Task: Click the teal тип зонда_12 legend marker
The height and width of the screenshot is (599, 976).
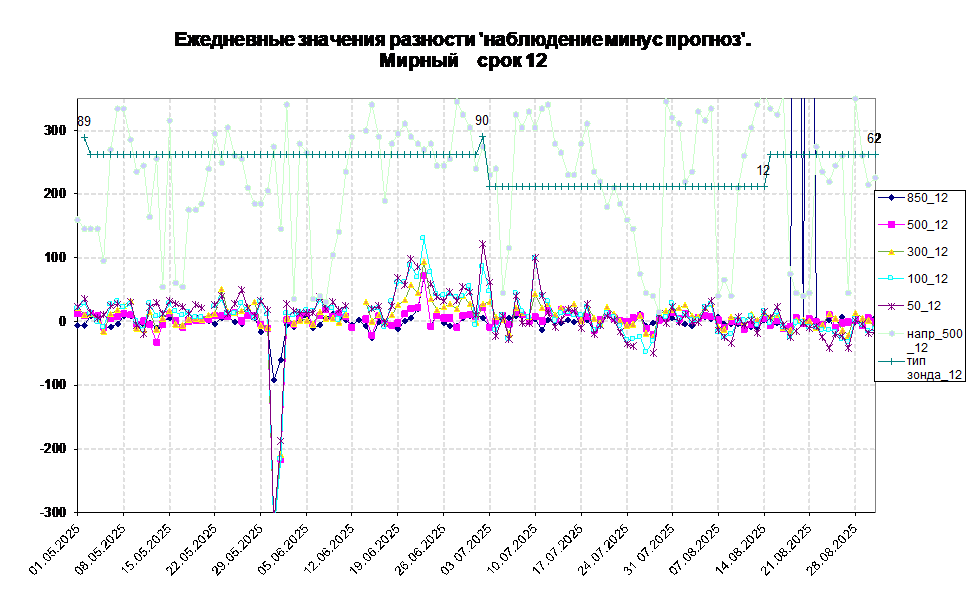Action: tap(890, 360)
